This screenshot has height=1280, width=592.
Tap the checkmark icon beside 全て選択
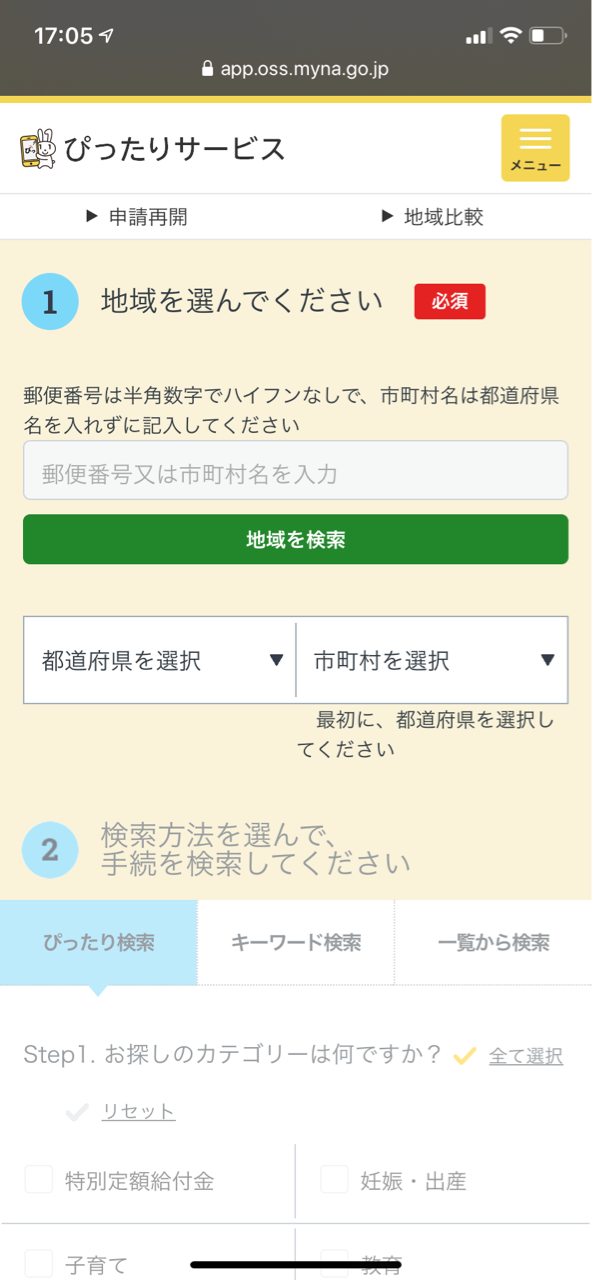click(x=464, y=1055)
